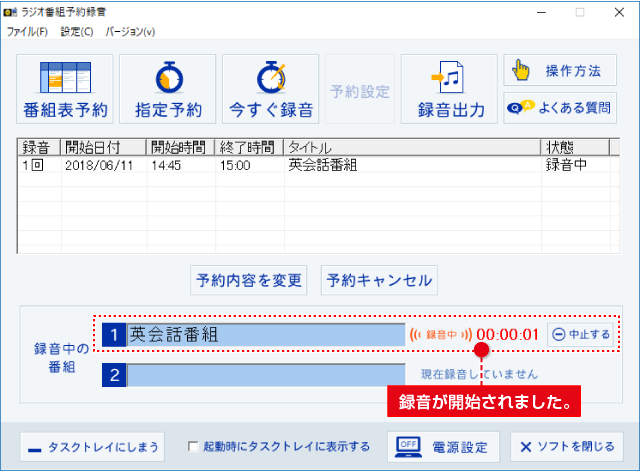Screen dimensions: 640x471
Task: Click the 予約キャンセル button
Action: 379,280
